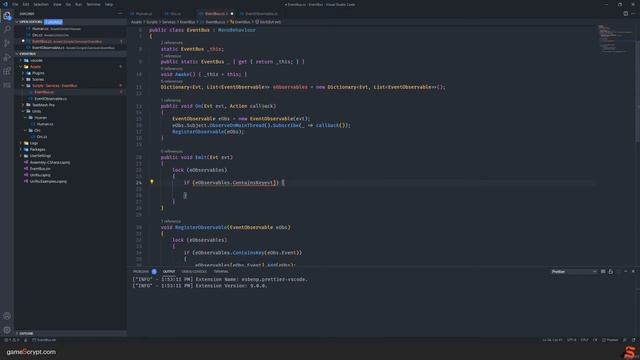Screen dimensions: 640x360
Task: Switch to the Terminal panel tab
Action: pyautogui.click(x=221, y=271)
